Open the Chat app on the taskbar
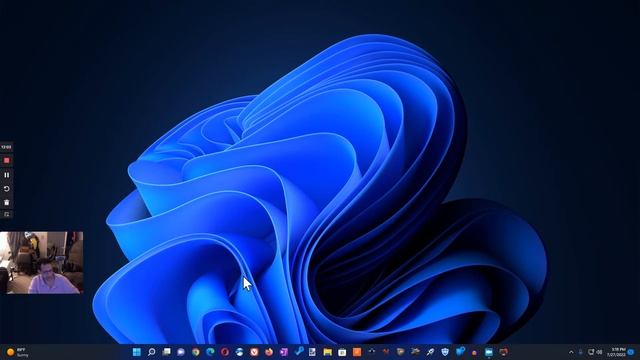The width and height of the screenshot is (640, 360). [181, 352]
